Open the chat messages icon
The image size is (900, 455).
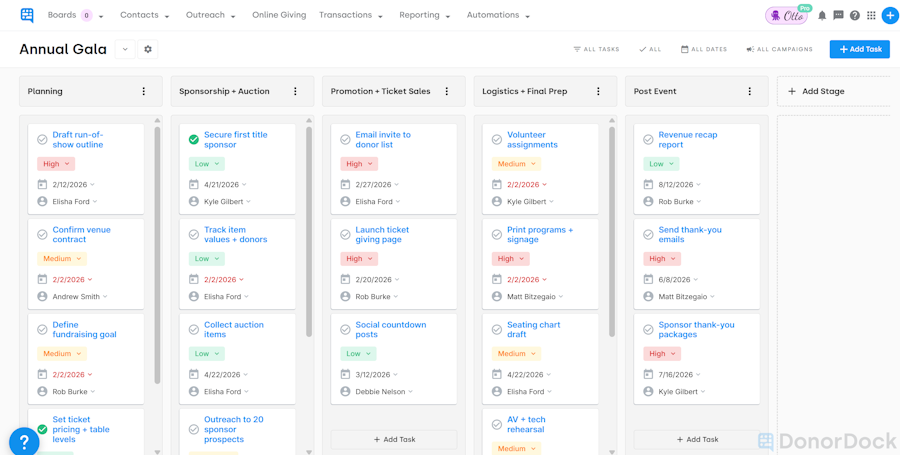click(x=838, y=16)
